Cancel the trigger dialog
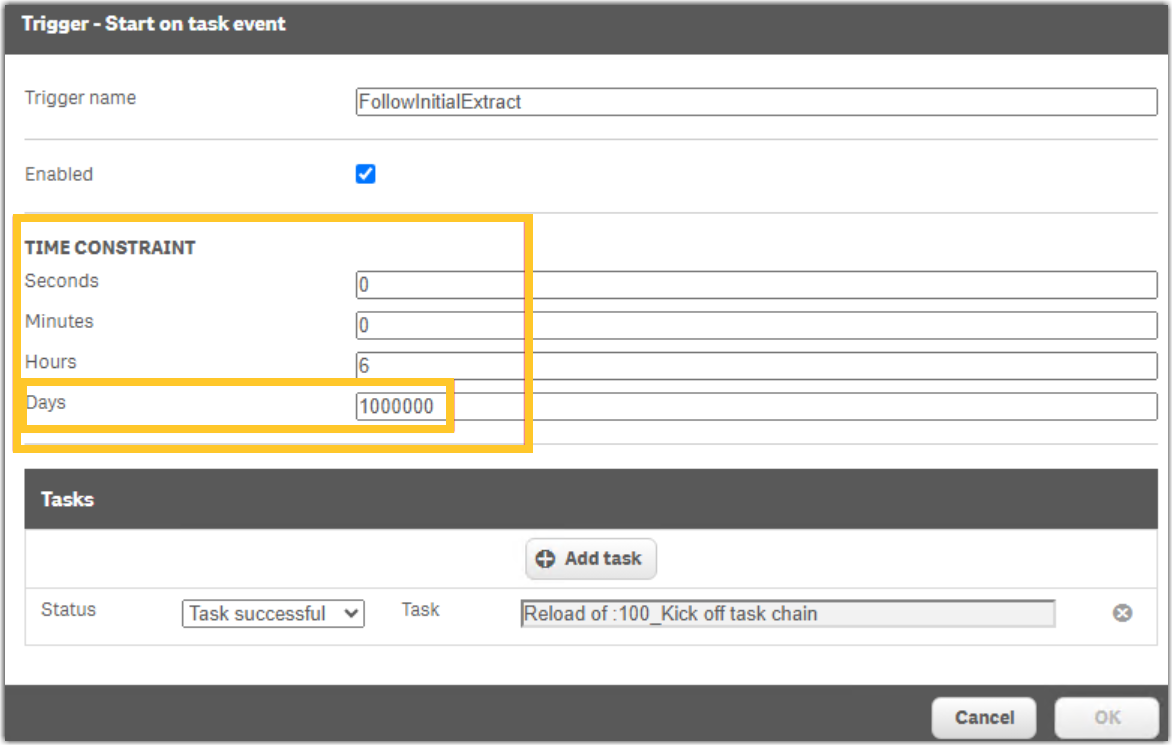The height and width of the screenshot is (746, 1173). tap(983, 717)
